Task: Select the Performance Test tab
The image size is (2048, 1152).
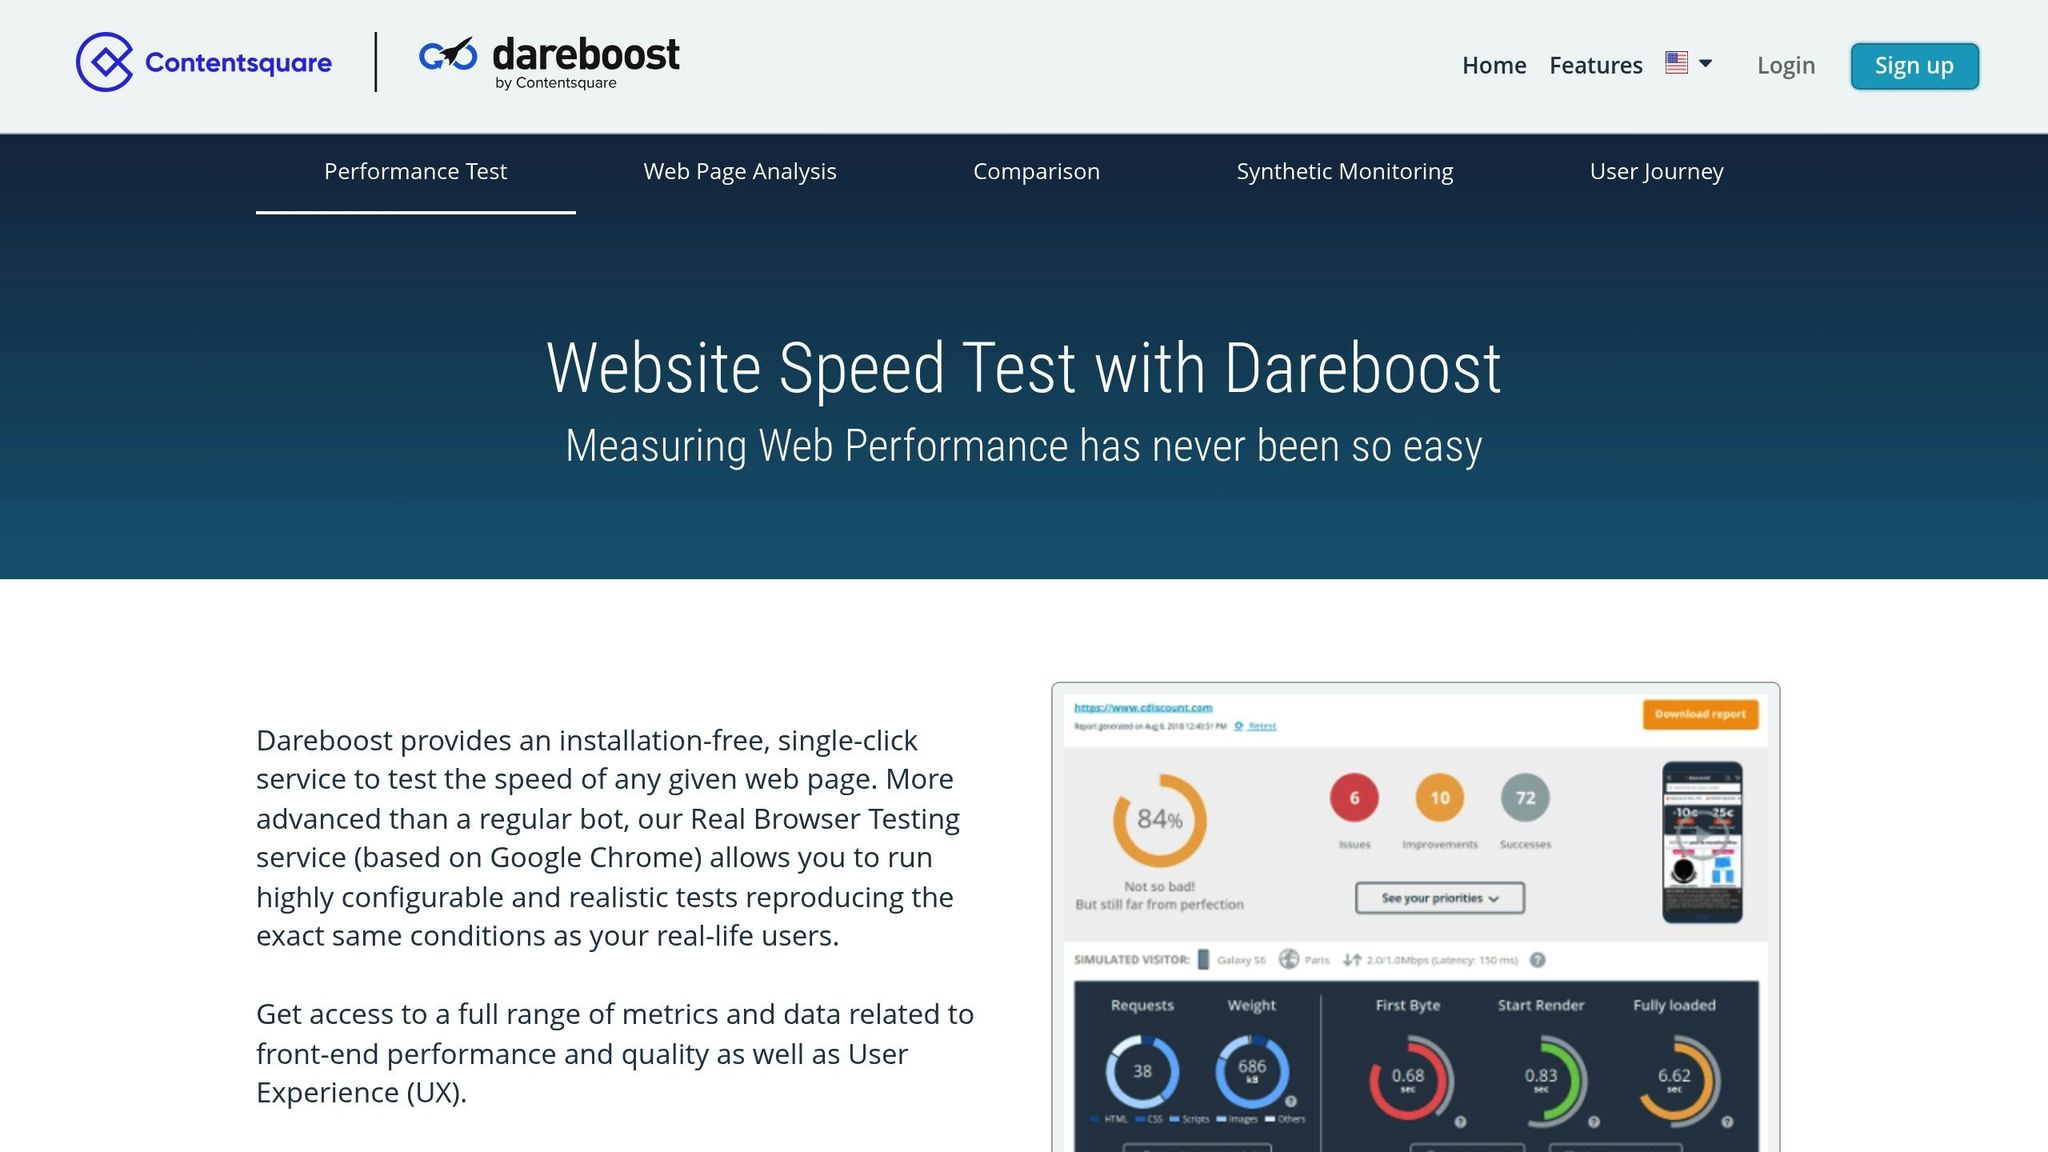Action: (x=415, y=172)
